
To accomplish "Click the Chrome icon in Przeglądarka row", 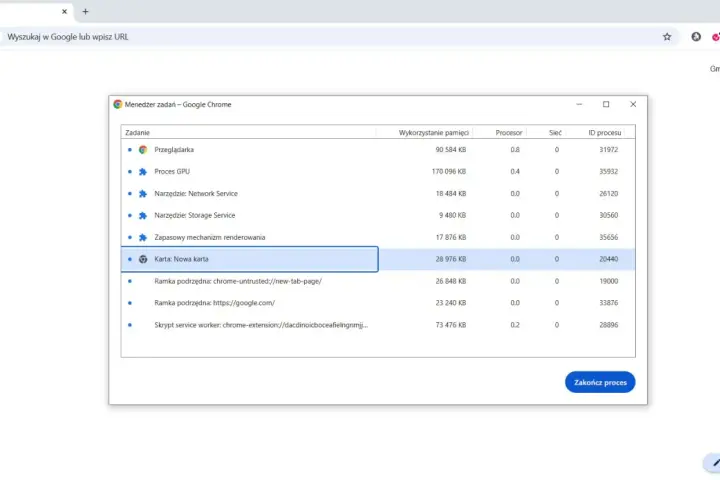I will pyautogui.click(x=143, y=150).
